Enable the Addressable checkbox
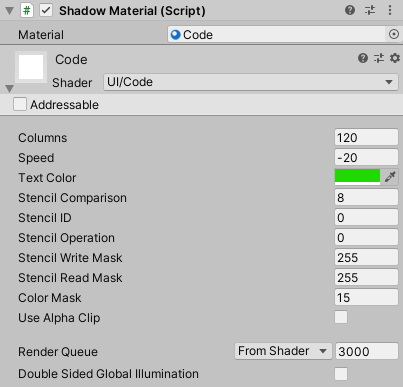 point(20,104)
